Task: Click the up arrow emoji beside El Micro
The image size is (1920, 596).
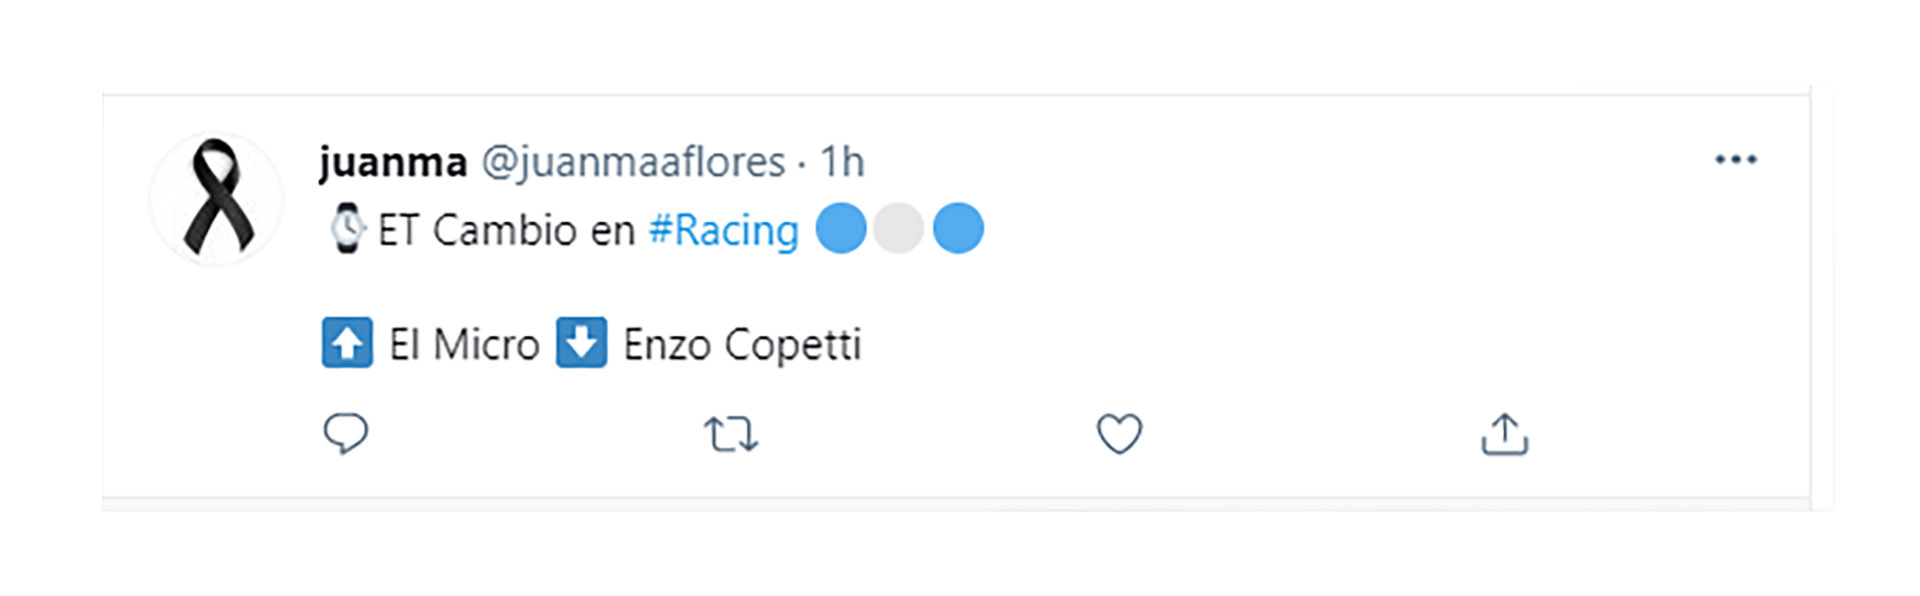Action: click(x=347, y=343)
